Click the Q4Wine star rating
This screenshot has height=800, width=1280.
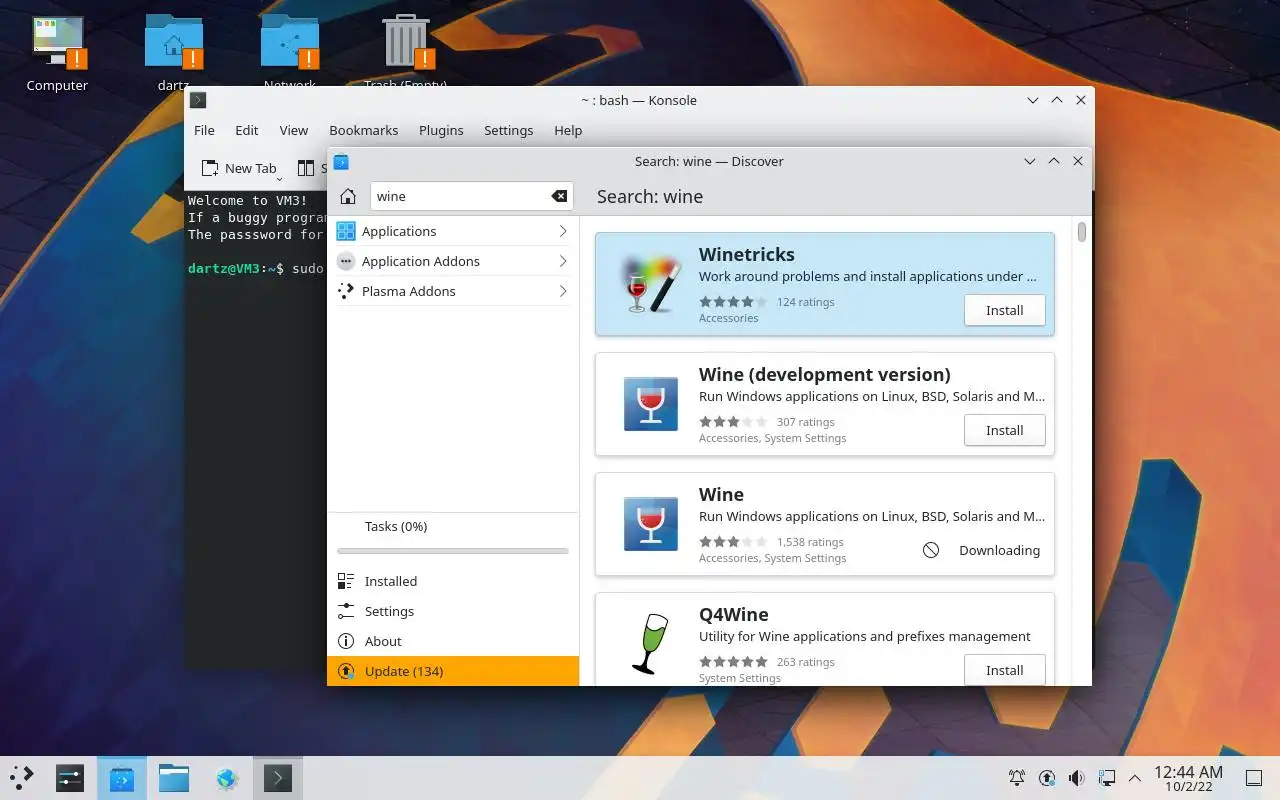point(733,662)
